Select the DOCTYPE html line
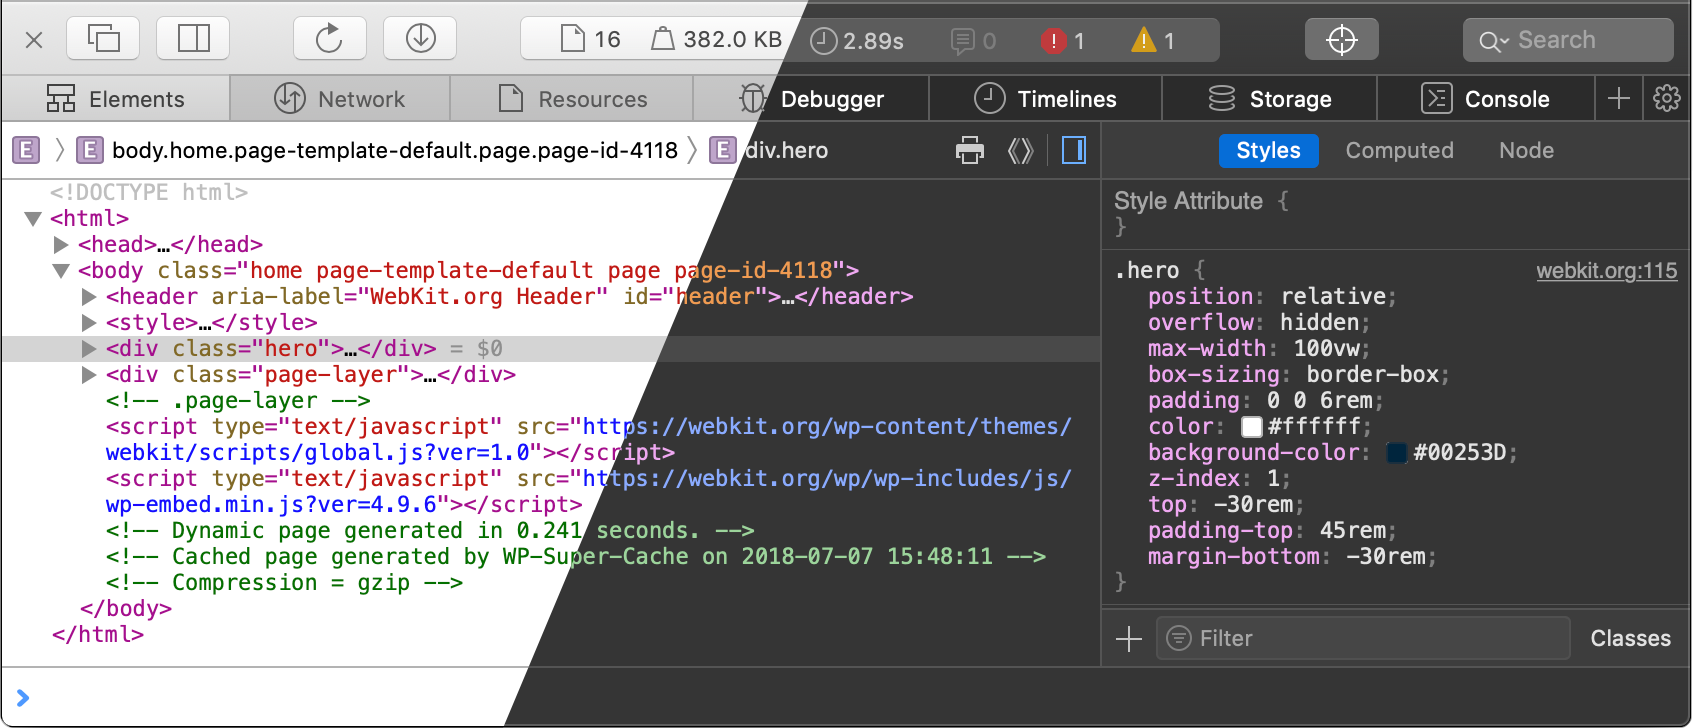This screenshot has width=1693, height=728. click(149, 192)
